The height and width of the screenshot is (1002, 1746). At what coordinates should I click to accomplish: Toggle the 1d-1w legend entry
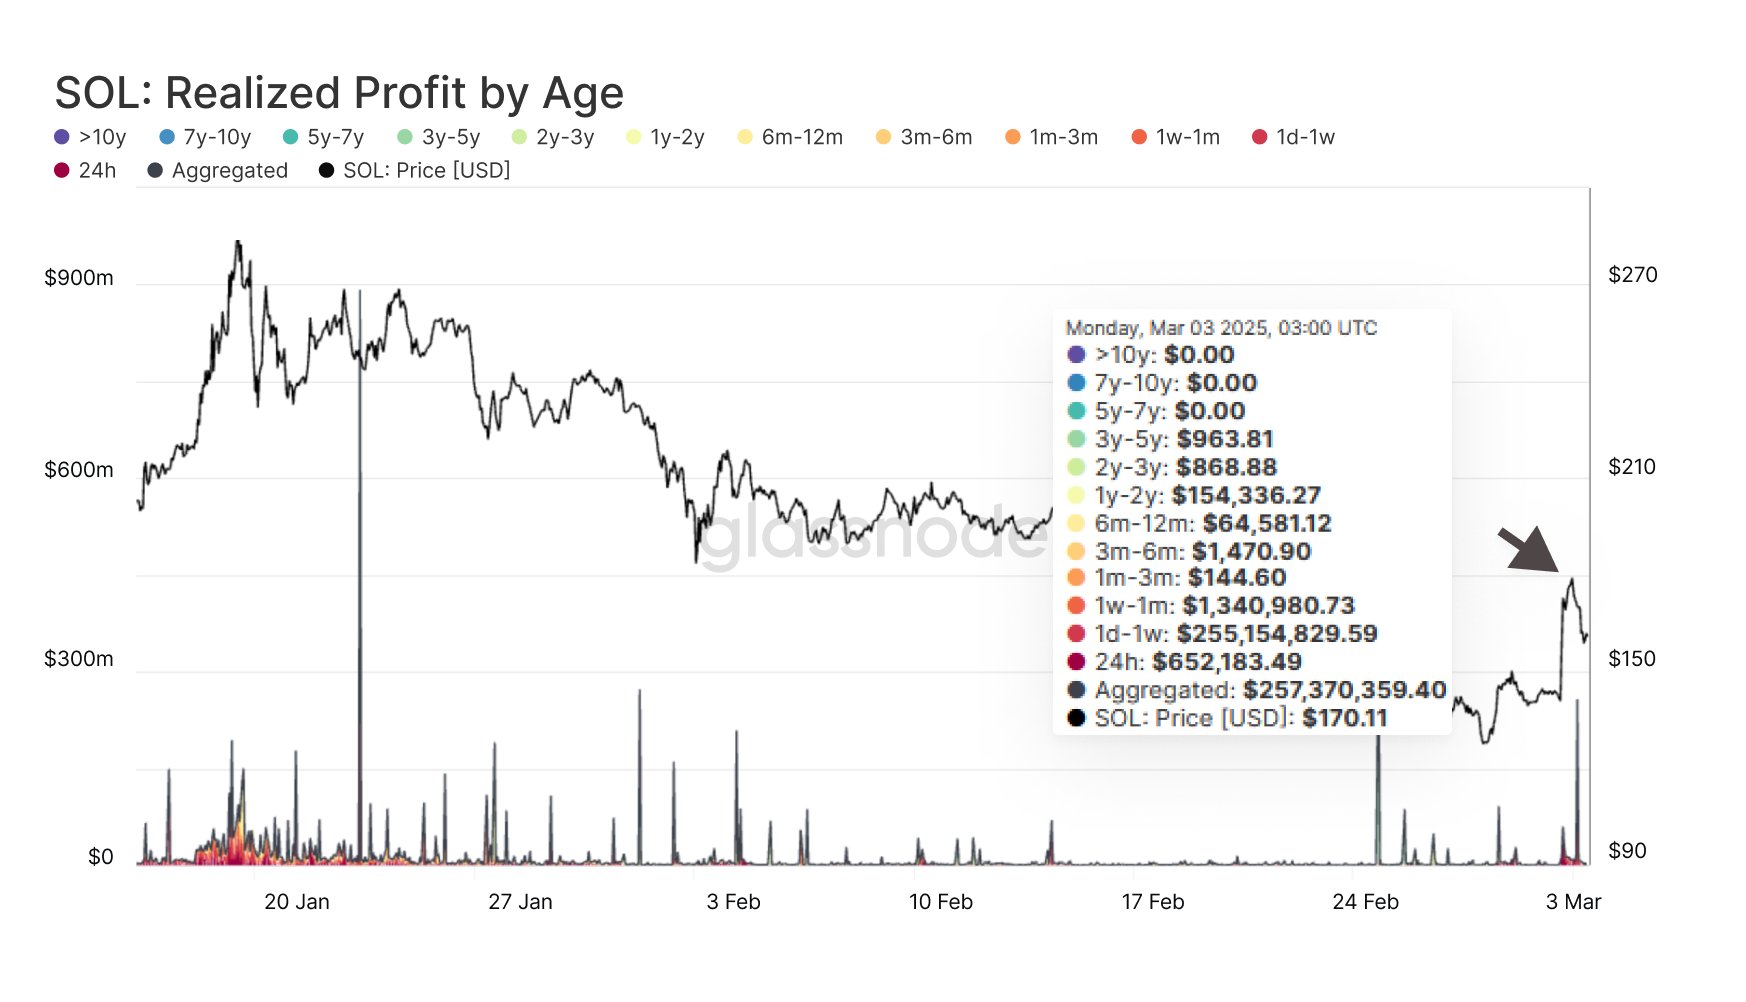pos(1293,137)
